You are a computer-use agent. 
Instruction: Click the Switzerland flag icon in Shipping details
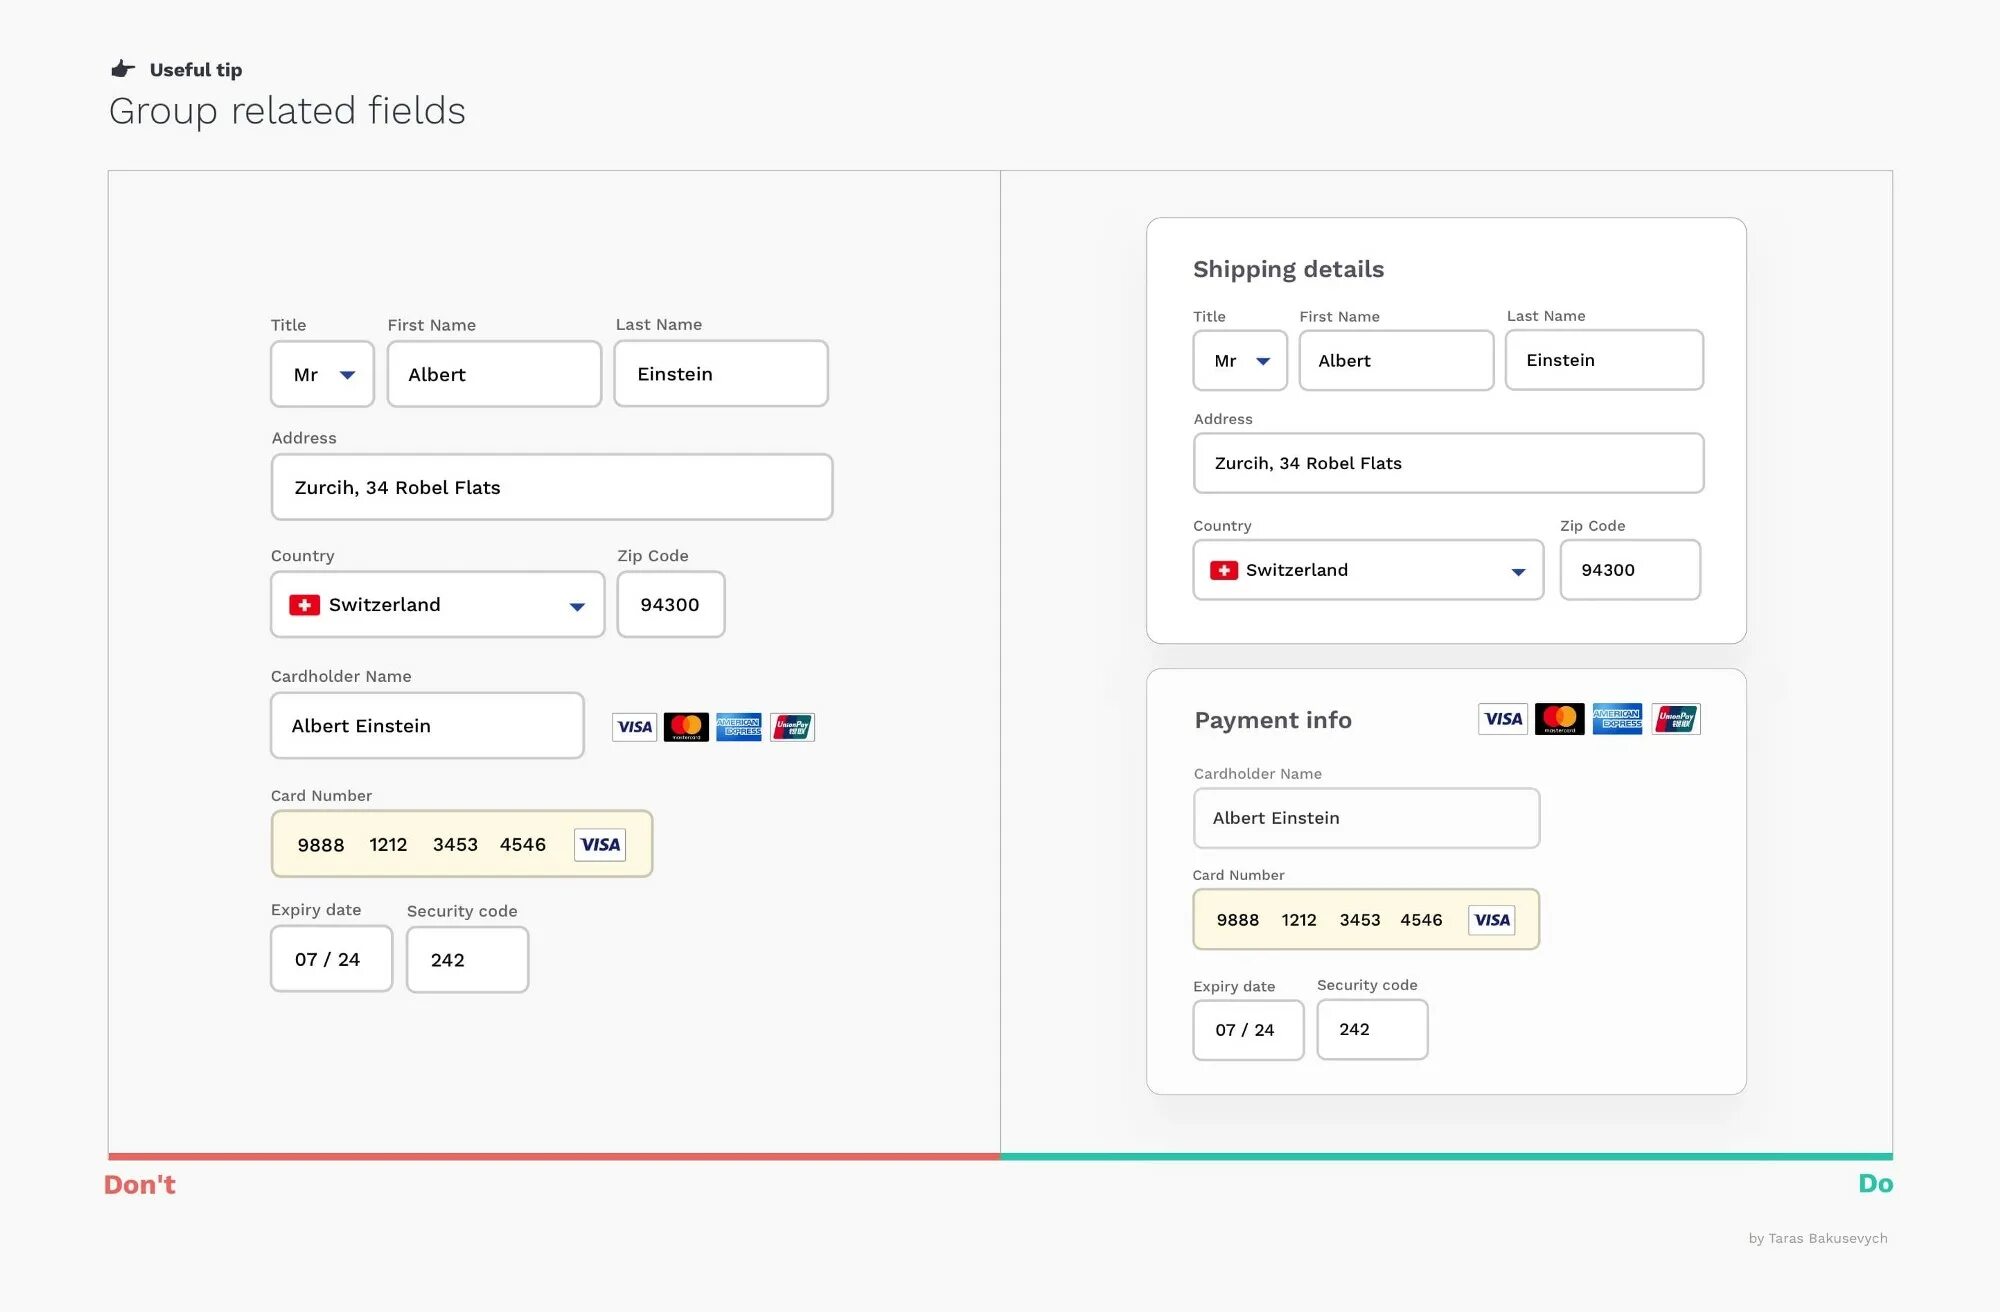click(1224, 570)
